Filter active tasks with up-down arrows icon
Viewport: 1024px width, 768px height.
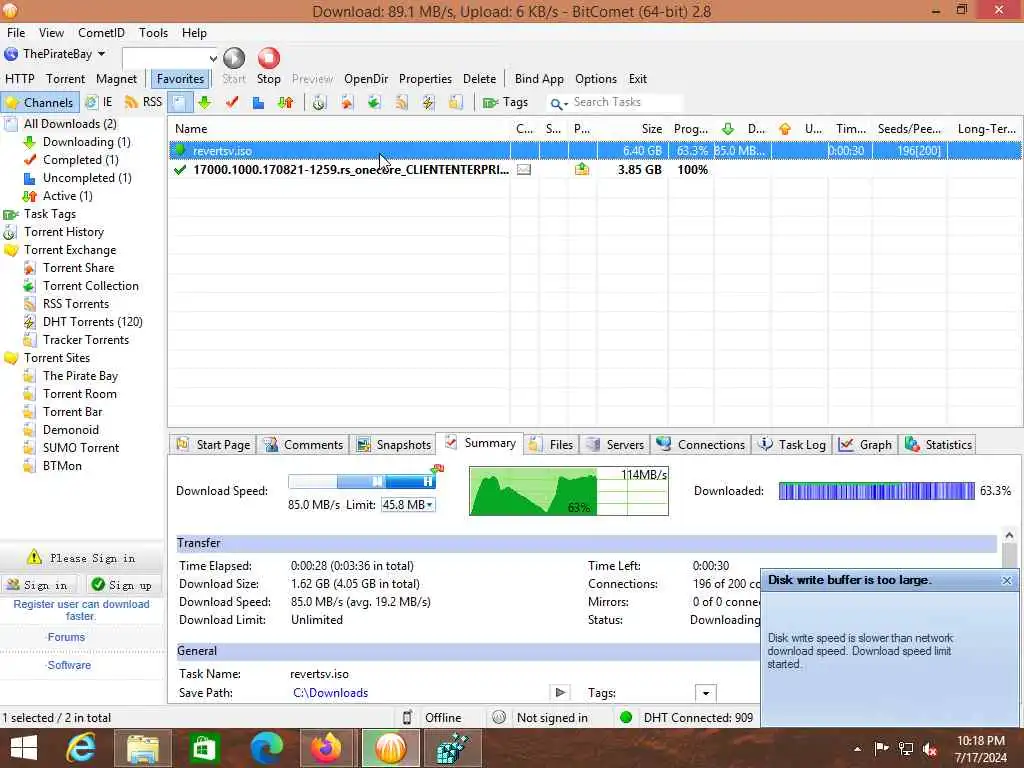coord(285,103)
